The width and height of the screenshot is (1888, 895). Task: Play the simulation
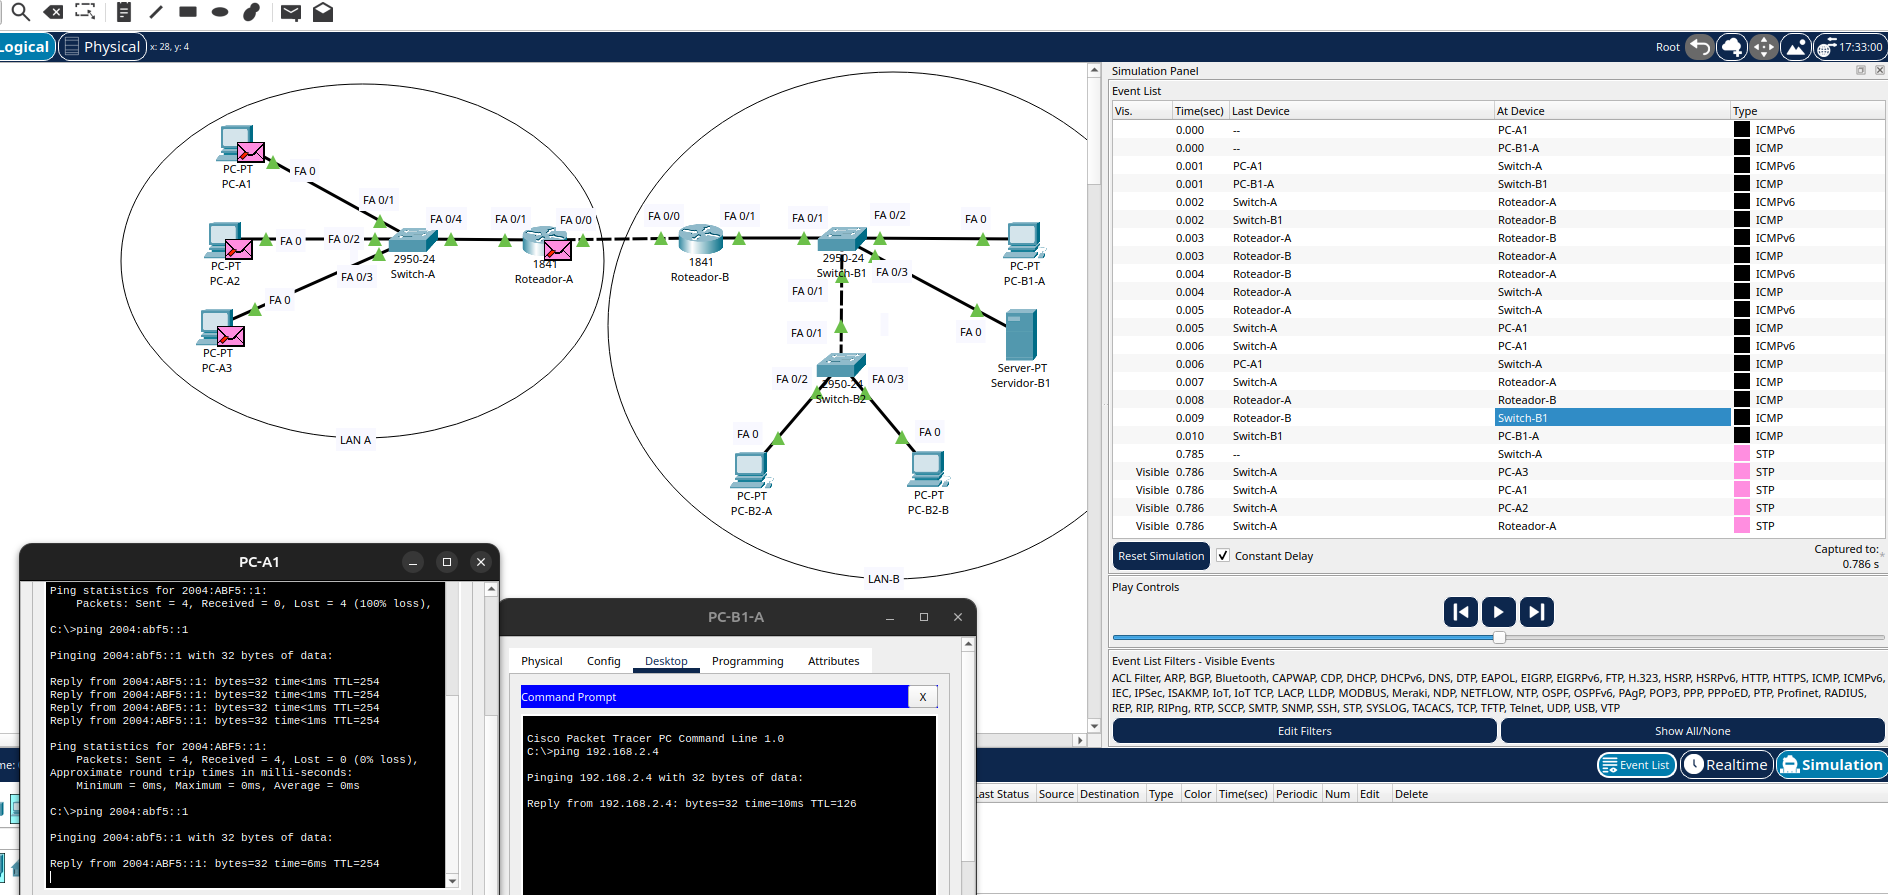(x=1498, y=612)
